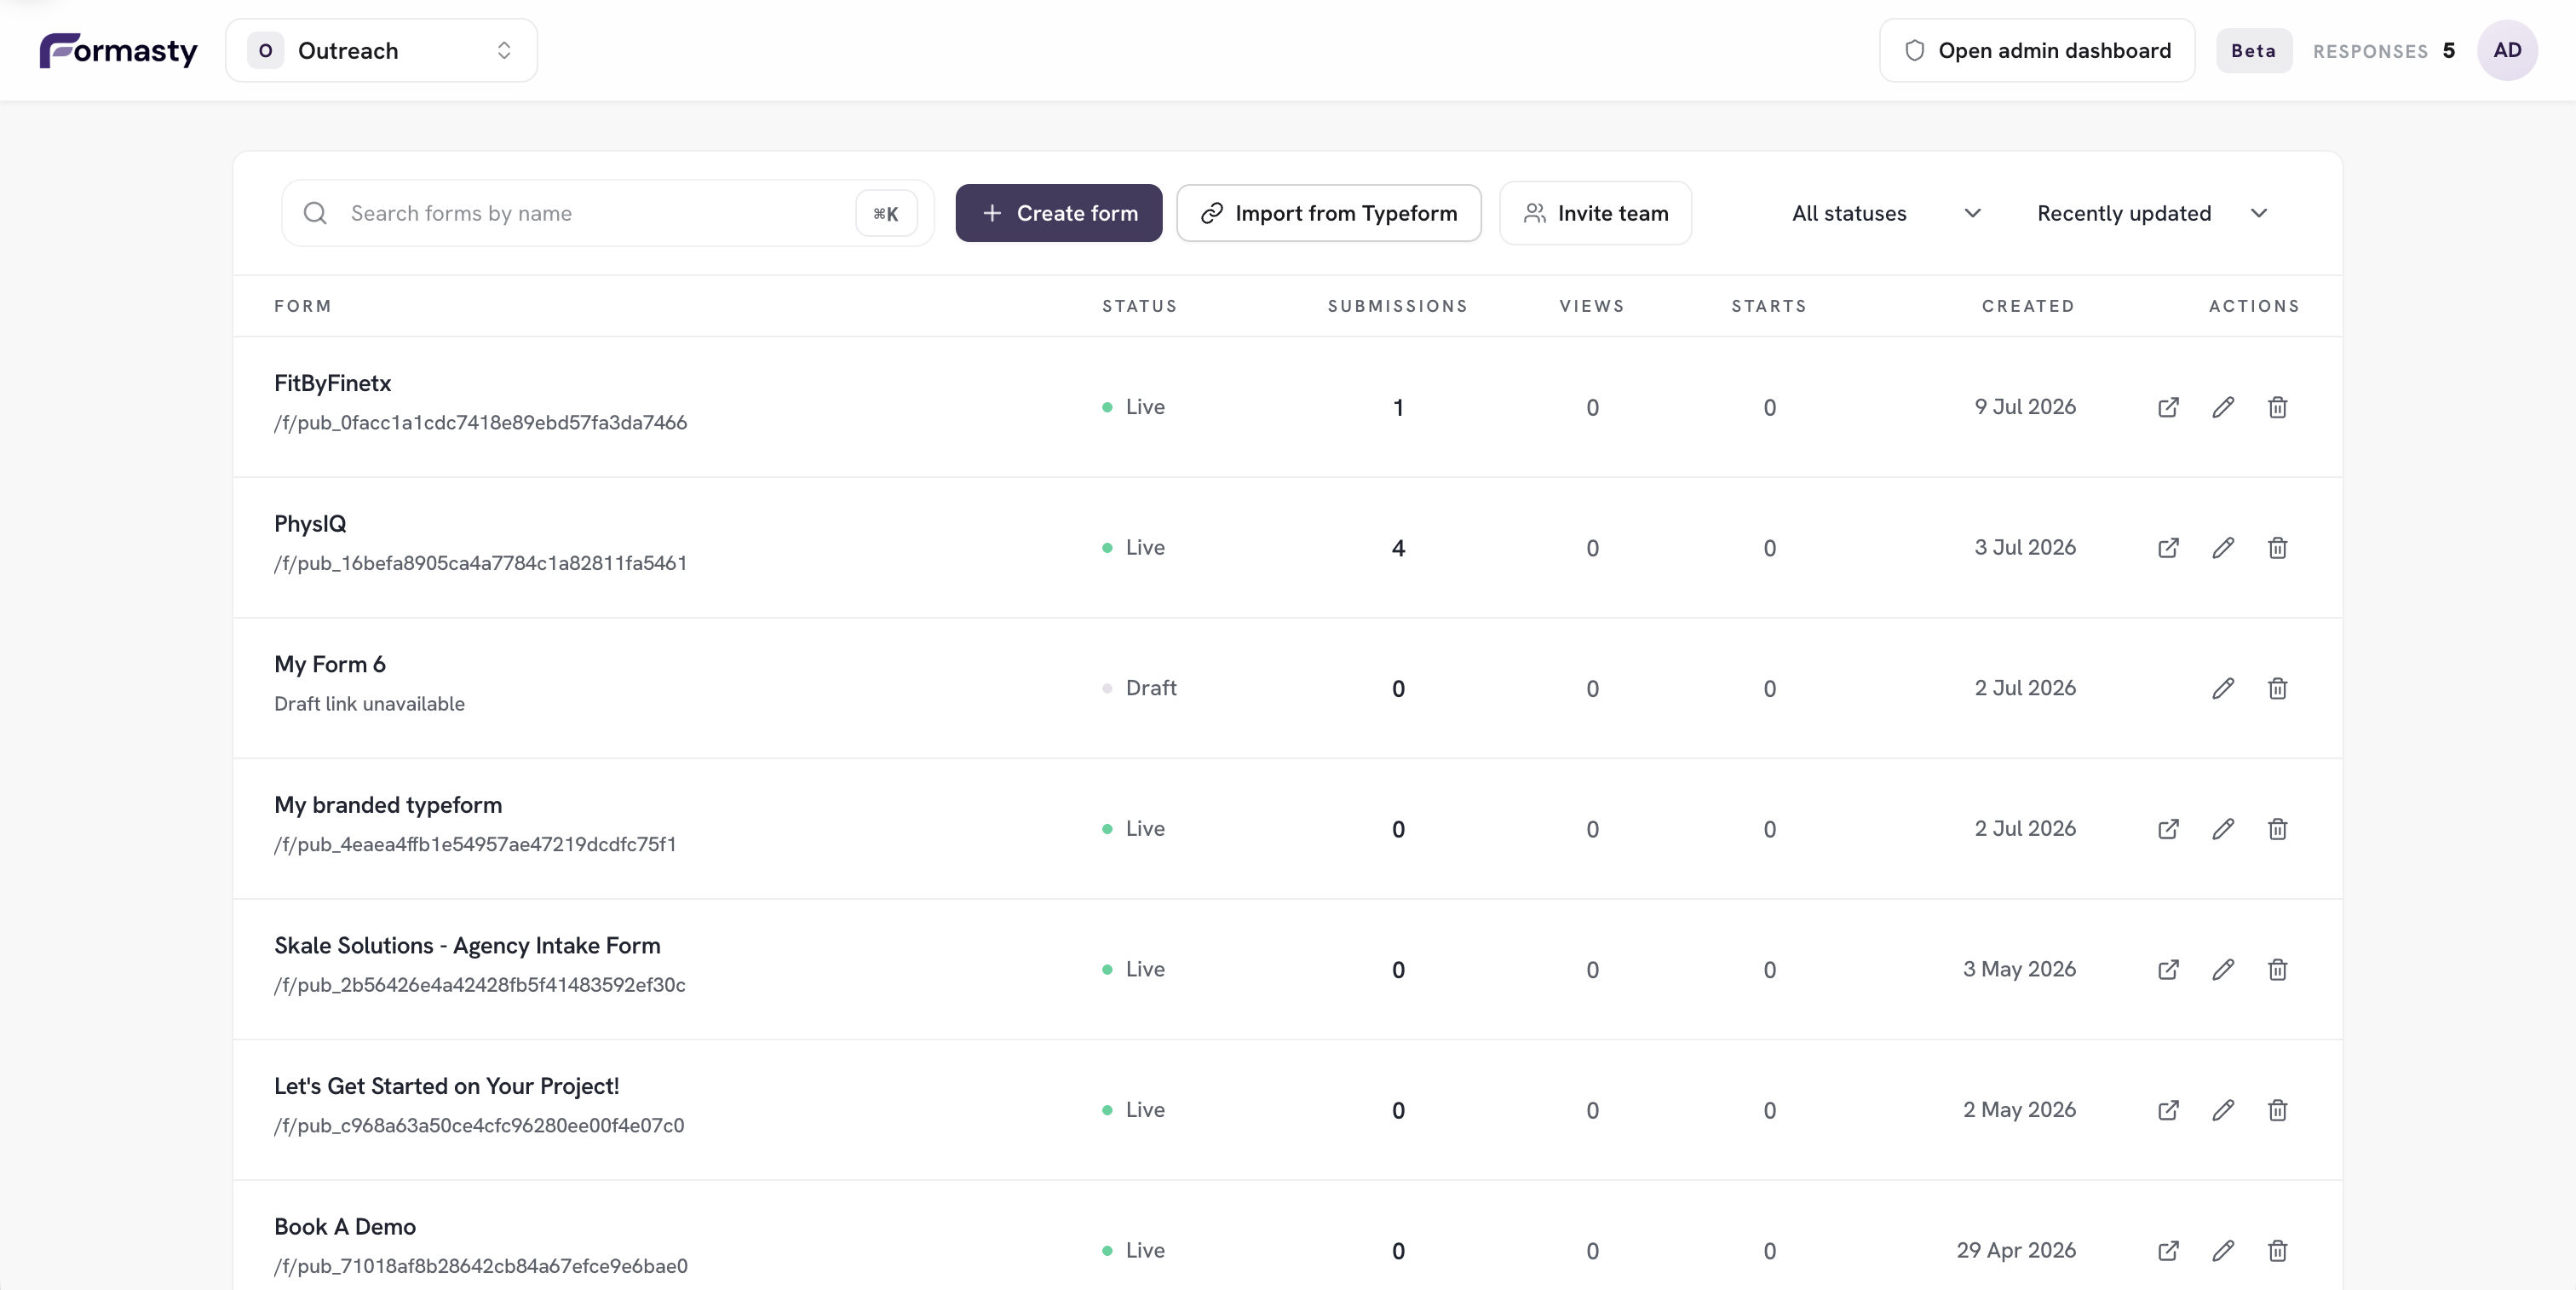Open Let's Get Started on Your Project! title
The width and height of the screenshot is (2576, 1290).
447,1086
